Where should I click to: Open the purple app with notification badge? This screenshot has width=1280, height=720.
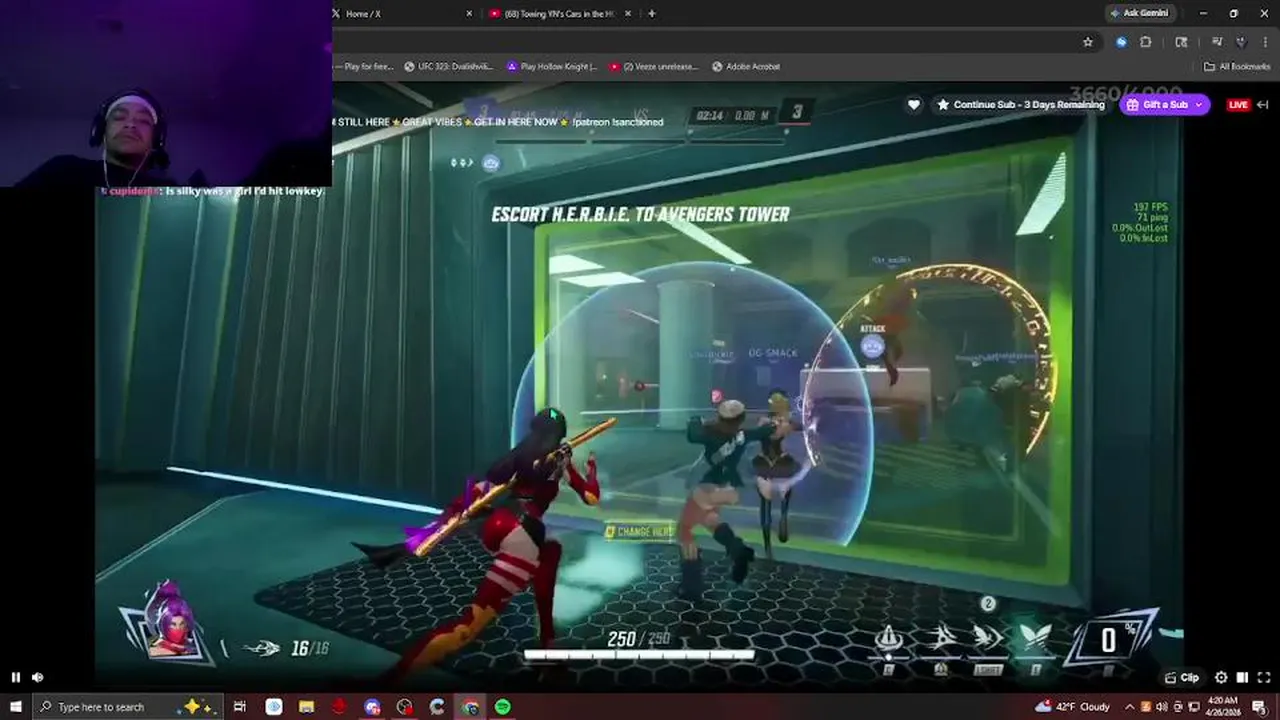(372, 707)
